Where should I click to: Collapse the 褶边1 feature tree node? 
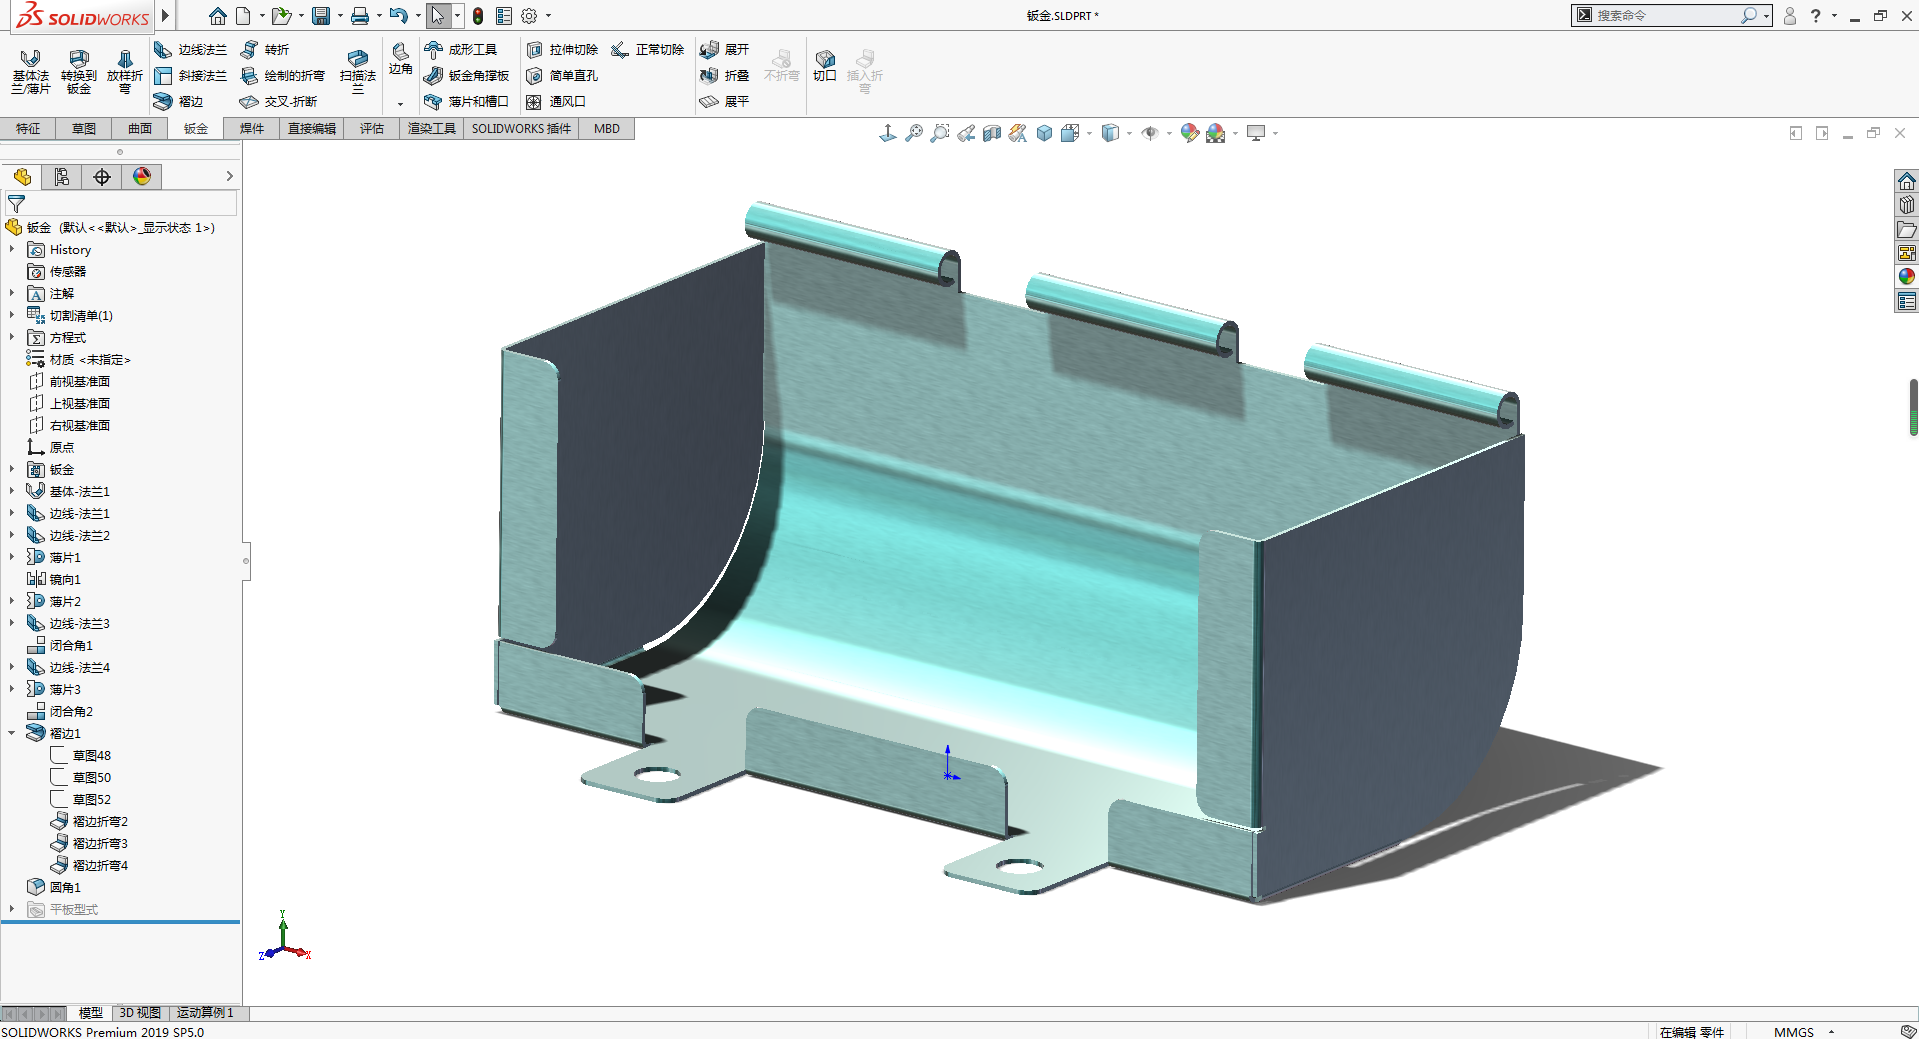pyautogui.click(x=12, y=733)
